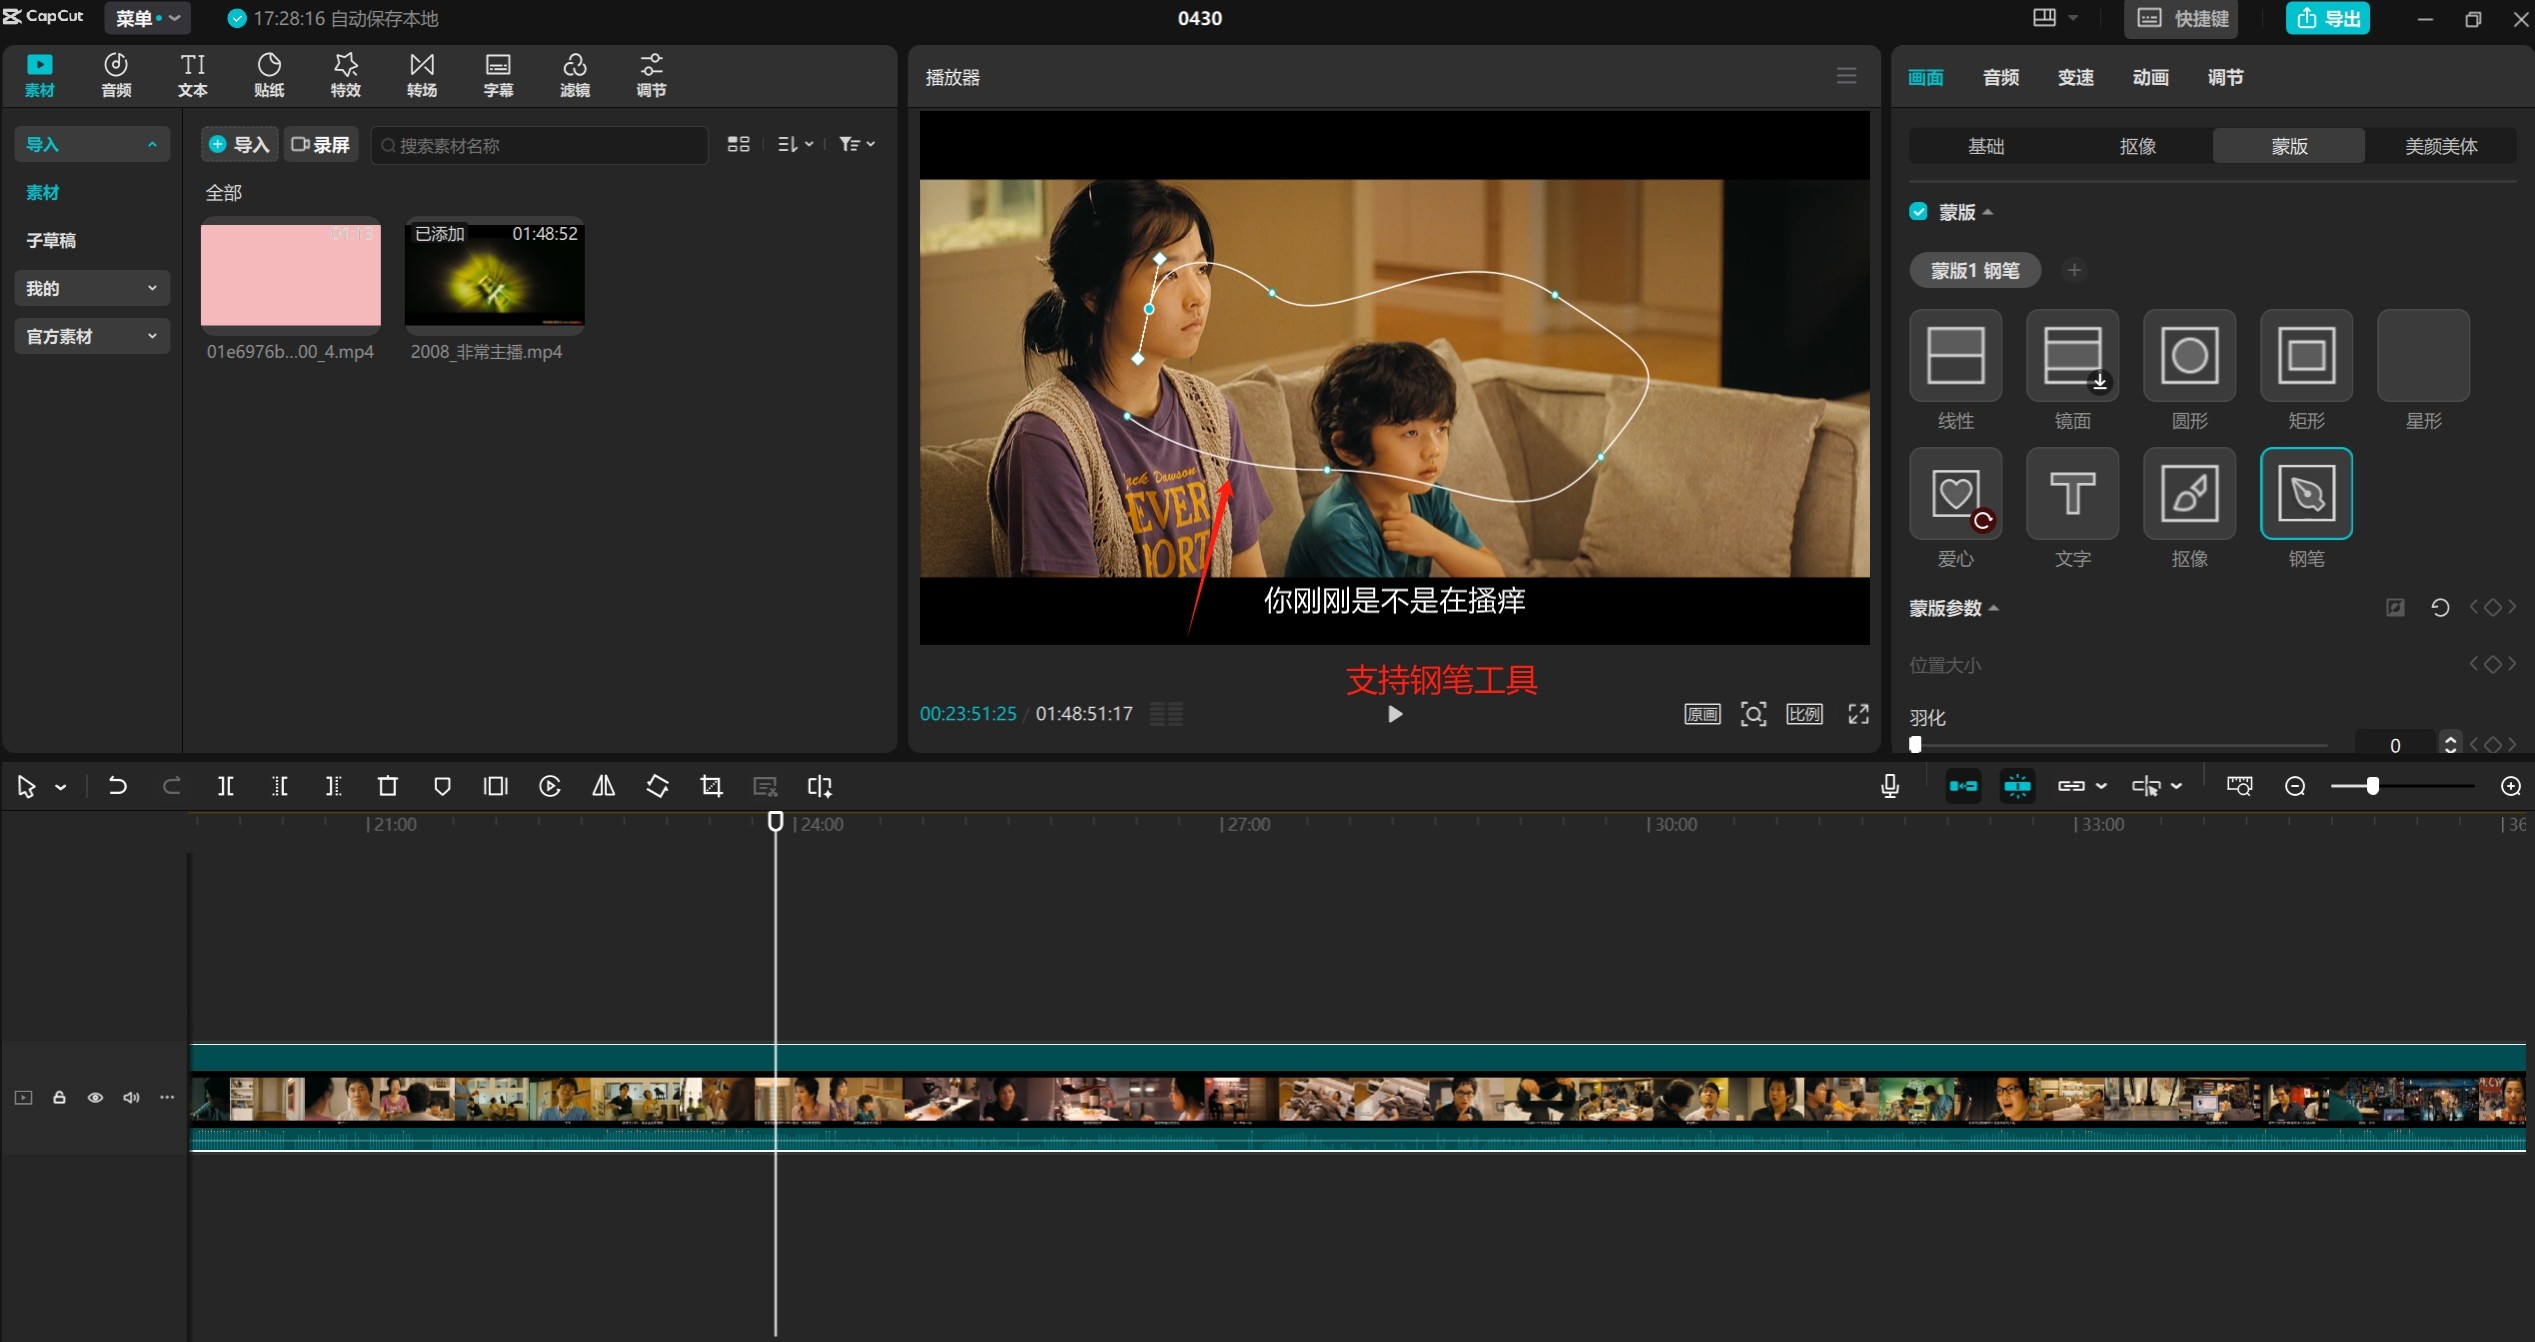Toggle auto-snap in timeline toolbar
The height and width of the screenshot is (1342, 2535).
(x=2017, y=786)
